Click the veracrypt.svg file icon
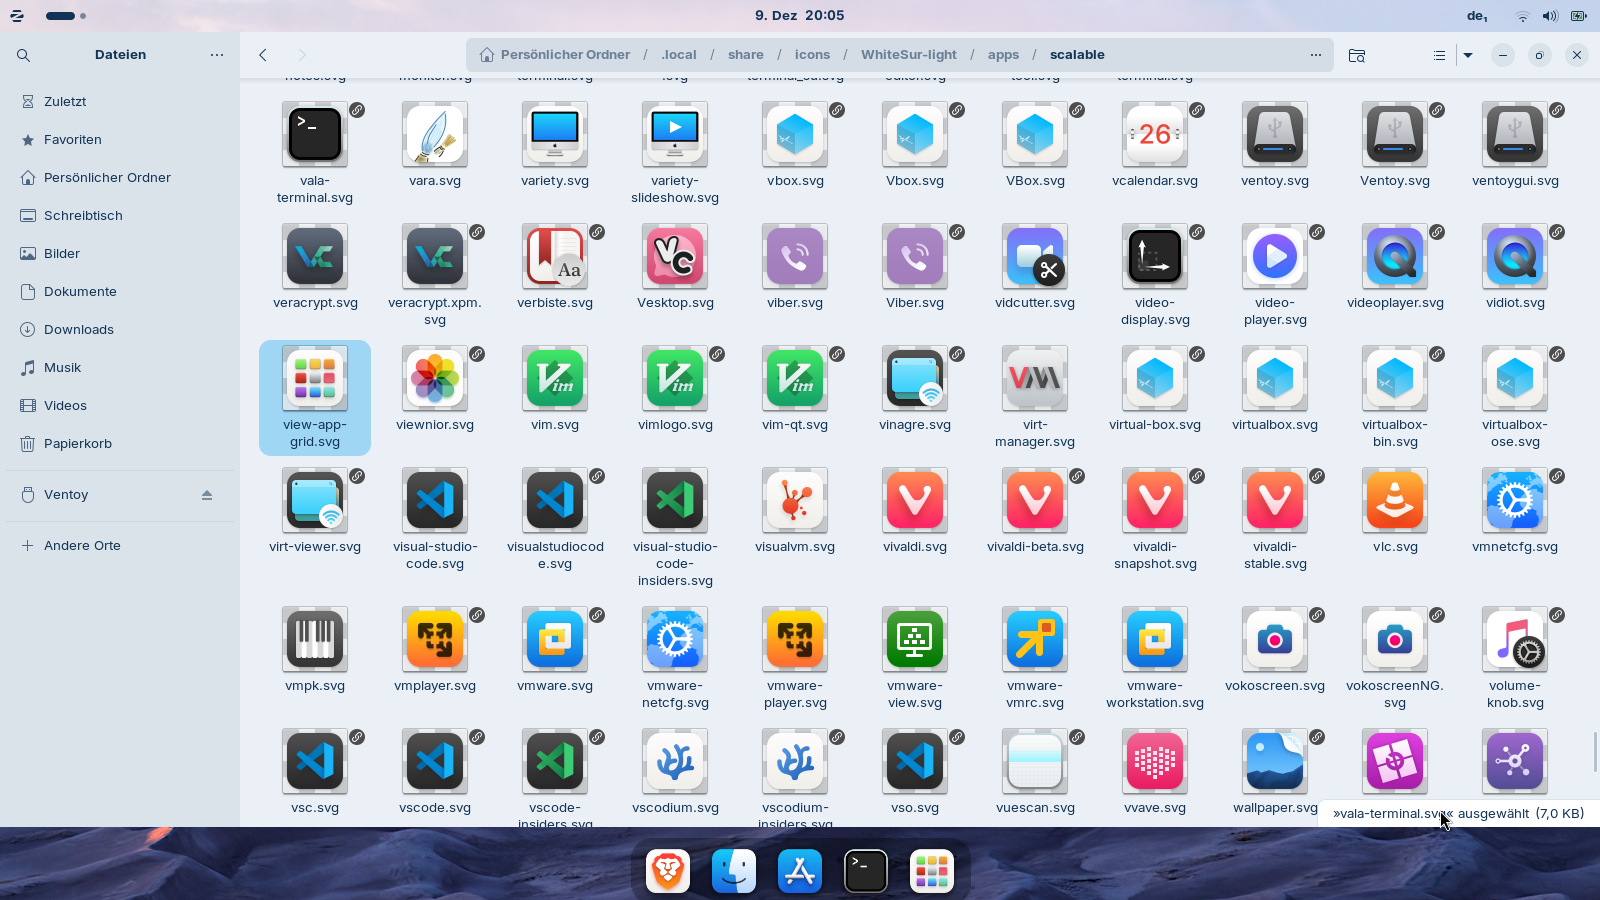1600x900 pixels. point(314,257)
